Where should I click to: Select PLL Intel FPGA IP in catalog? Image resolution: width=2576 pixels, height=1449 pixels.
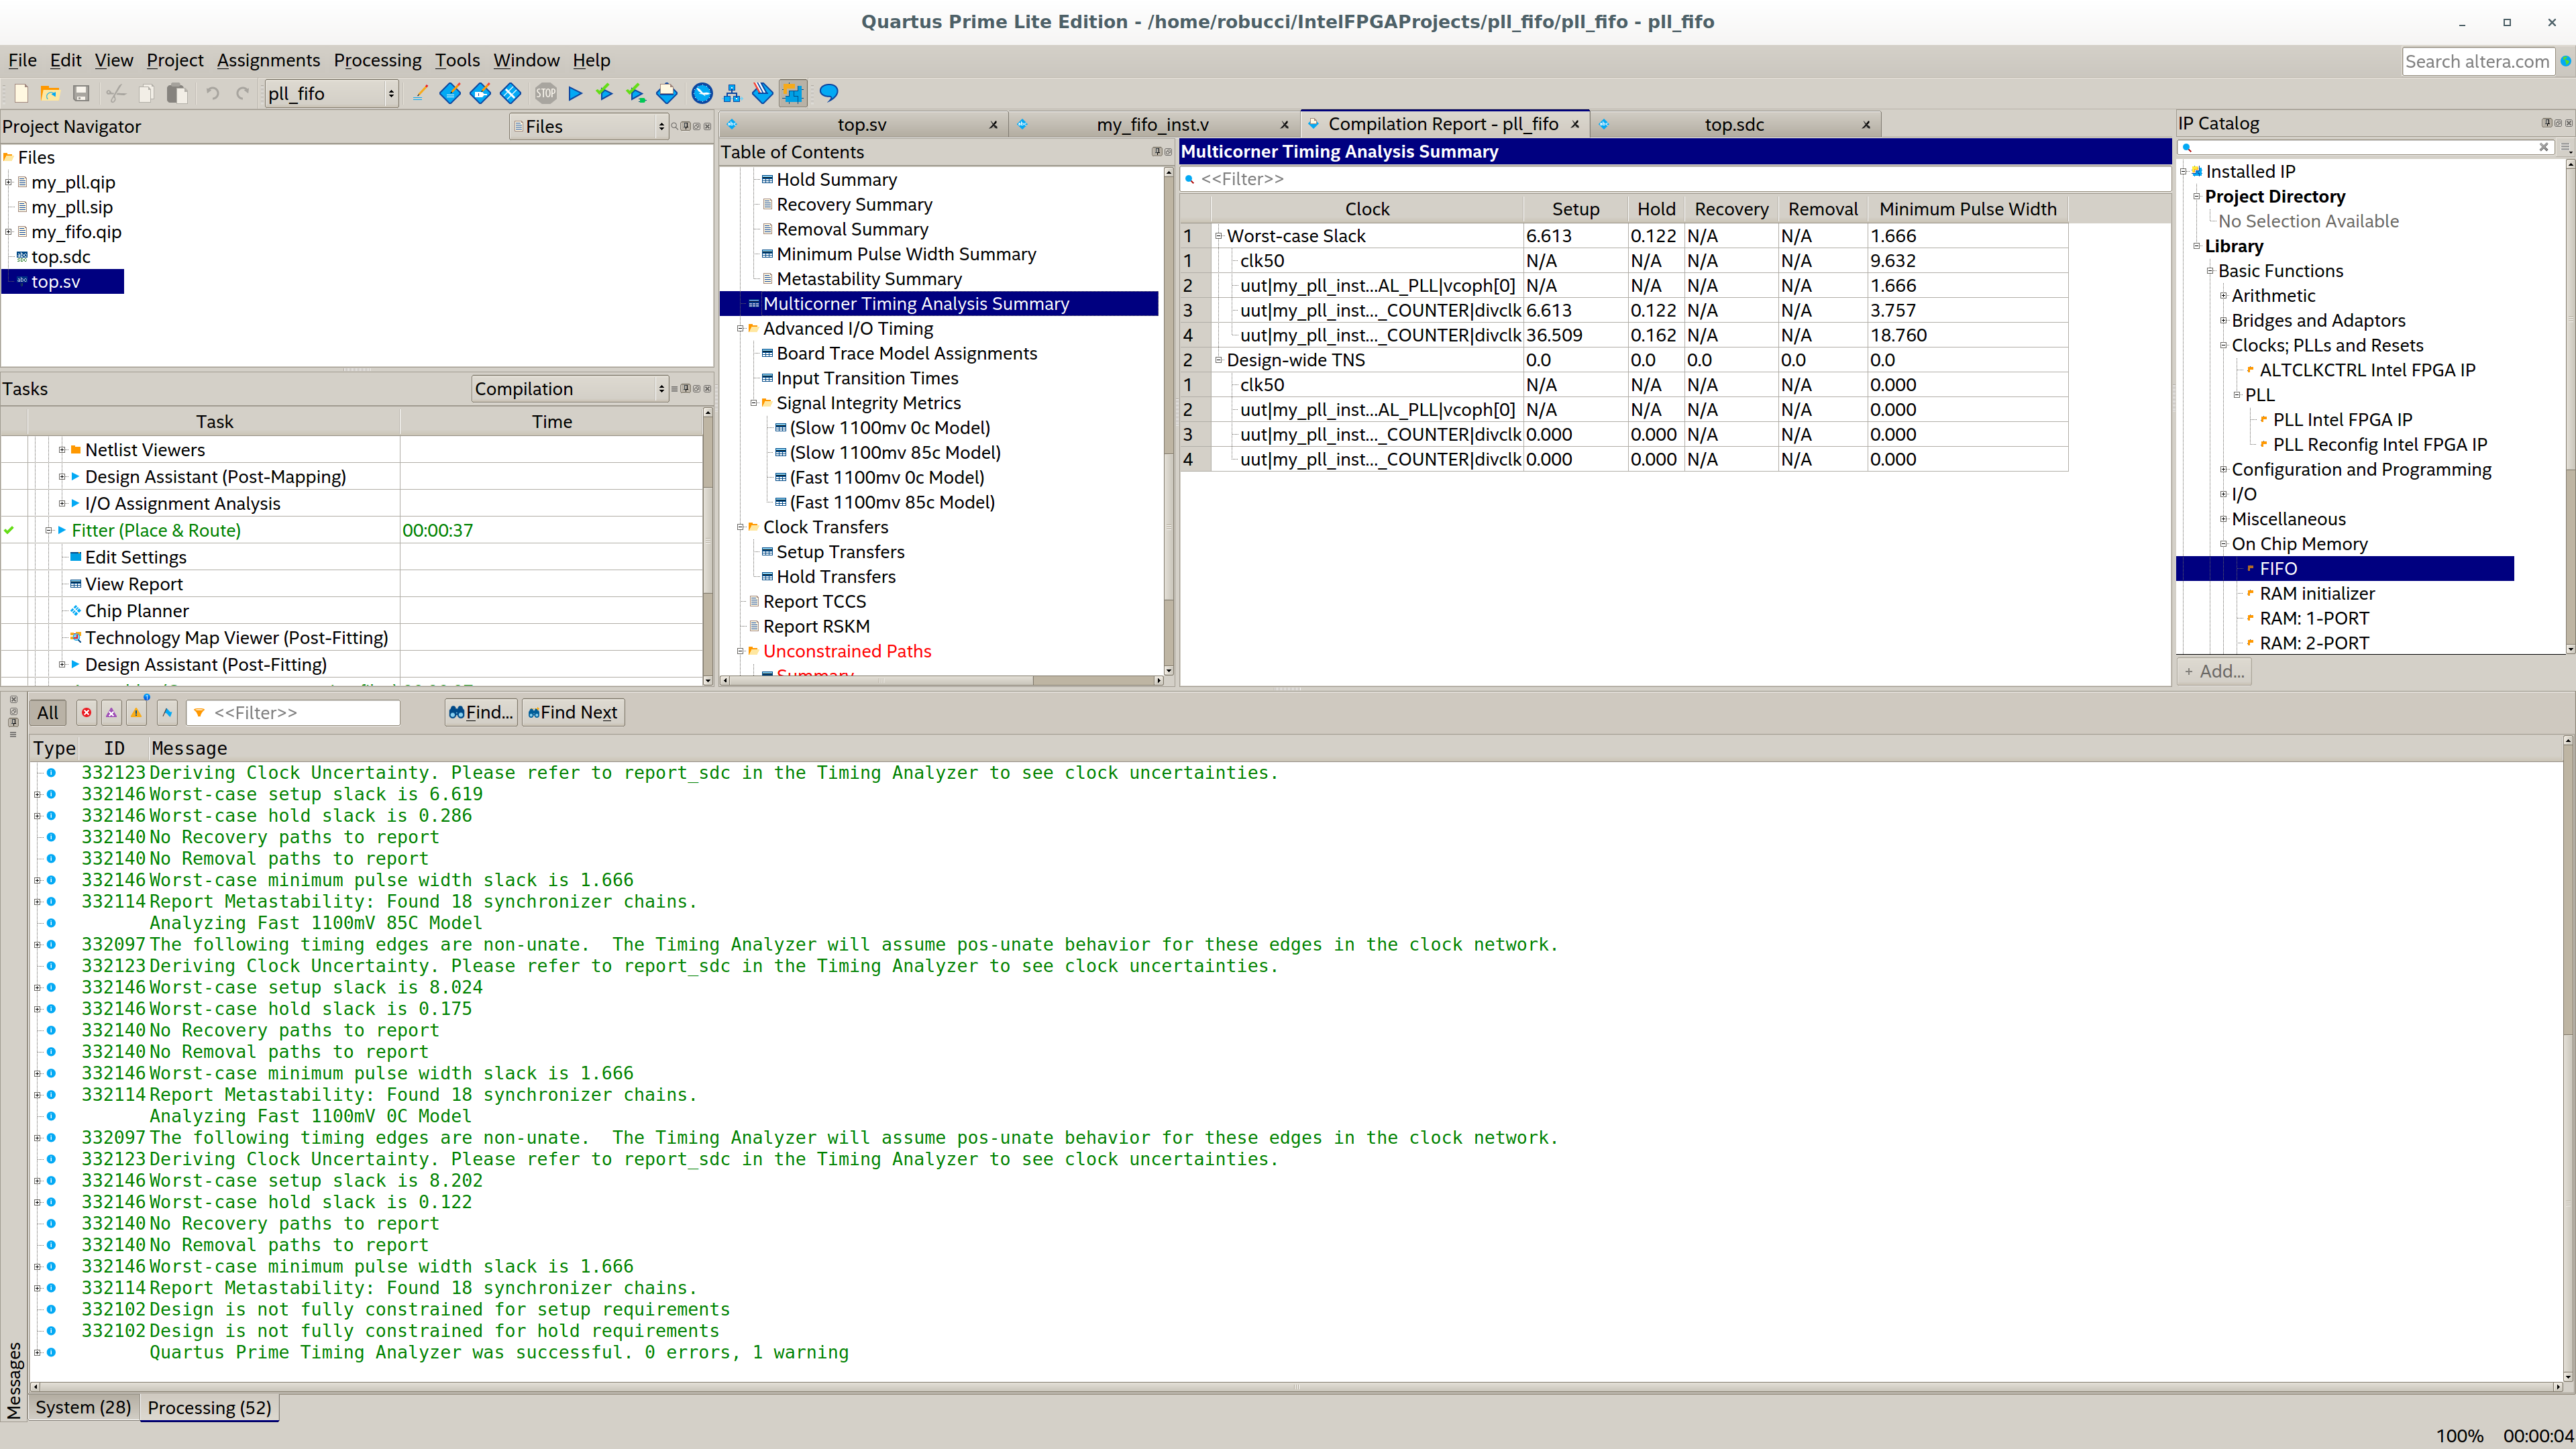coord(2342,420)
